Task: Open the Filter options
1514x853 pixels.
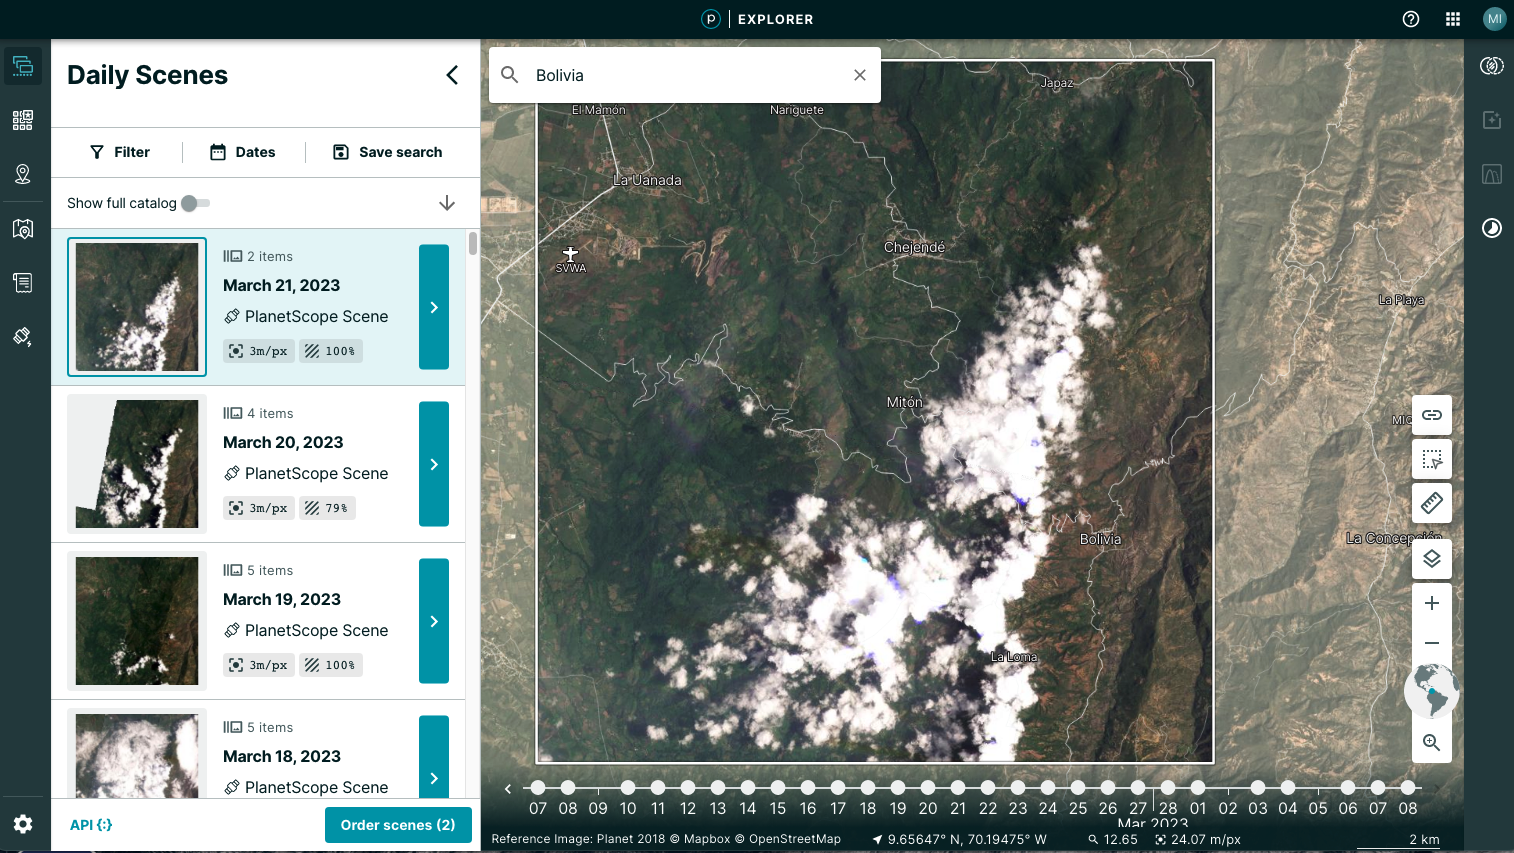Action: click(x=120, y=152)
